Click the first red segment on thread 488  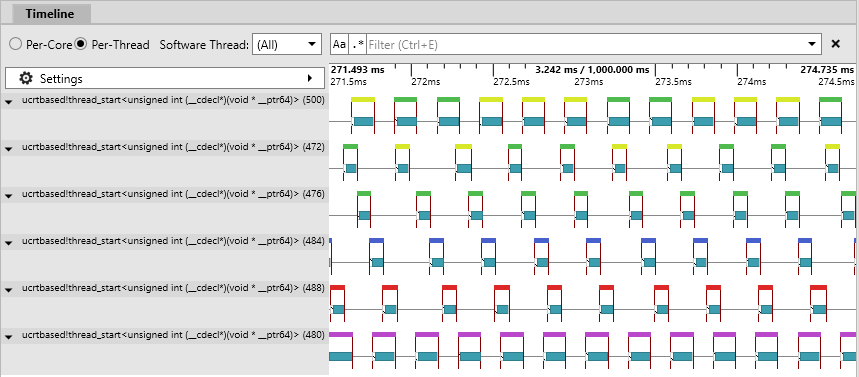[x=337, y=287]
